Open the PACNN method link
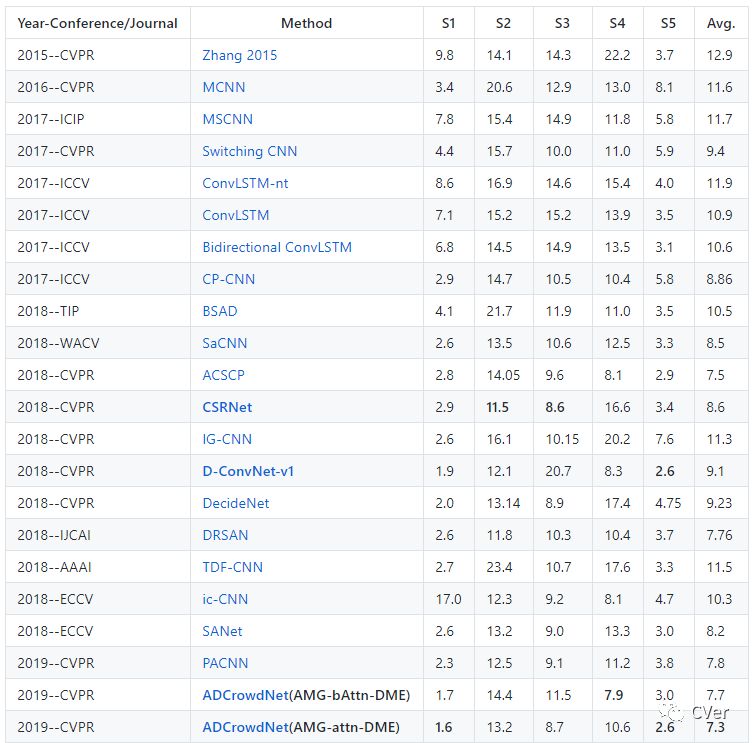Viewport: 753px width, 743px height. click(225, 663)
